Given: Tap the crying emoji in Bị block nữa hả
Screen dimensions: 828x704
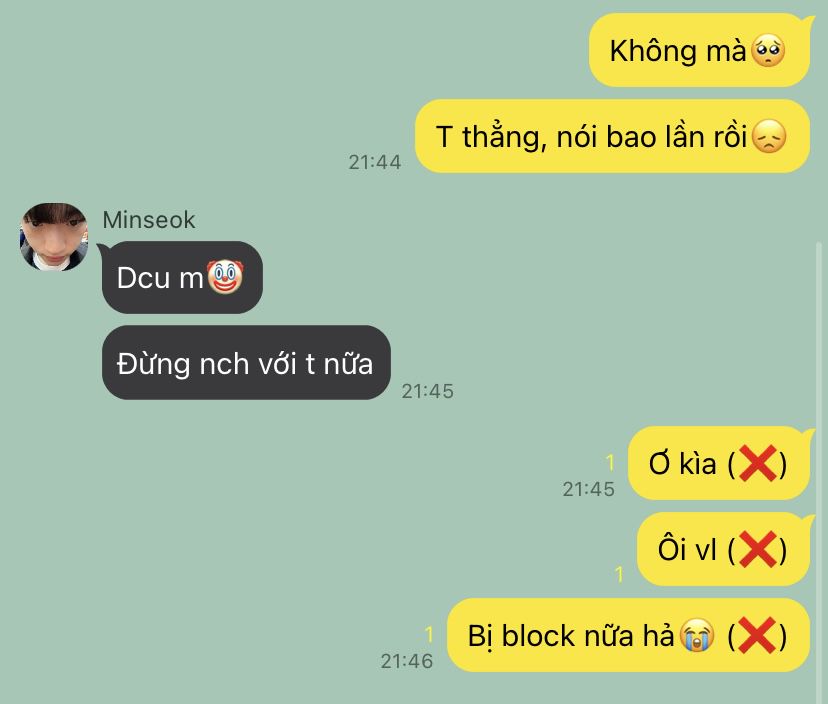Looking at the screenshot, I should (697, 635).
